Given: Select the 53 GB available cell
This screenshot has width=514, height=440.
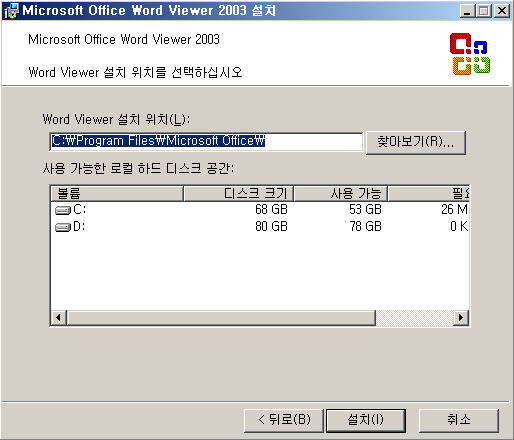Looking at the screenshot, I should click(x=365, y=210).
